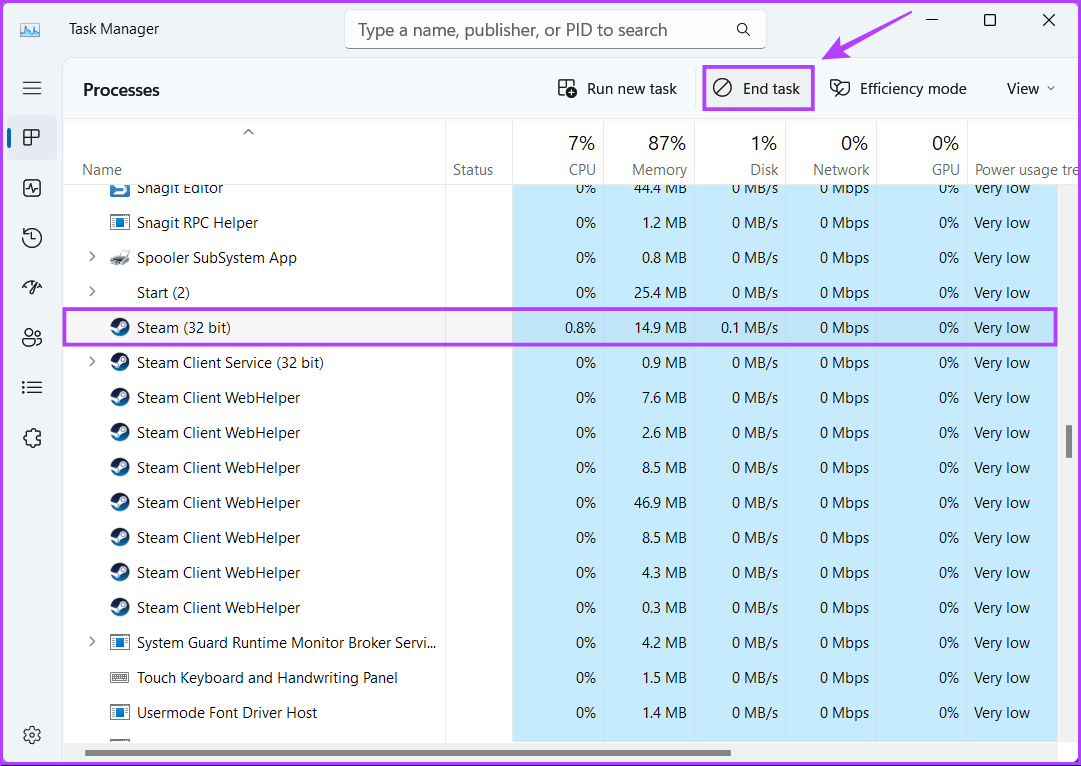Open the View dropdown menu
The image size is (1081, 766).
click(1031, 89)
